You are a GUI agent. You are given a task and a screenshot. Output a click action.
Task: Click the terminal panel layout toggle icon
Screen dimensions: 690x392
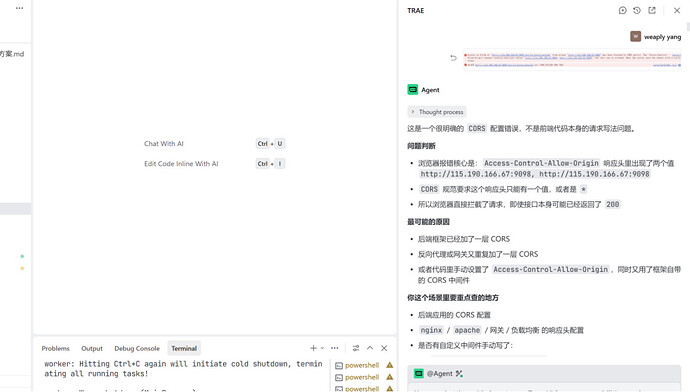pos(356,348)
